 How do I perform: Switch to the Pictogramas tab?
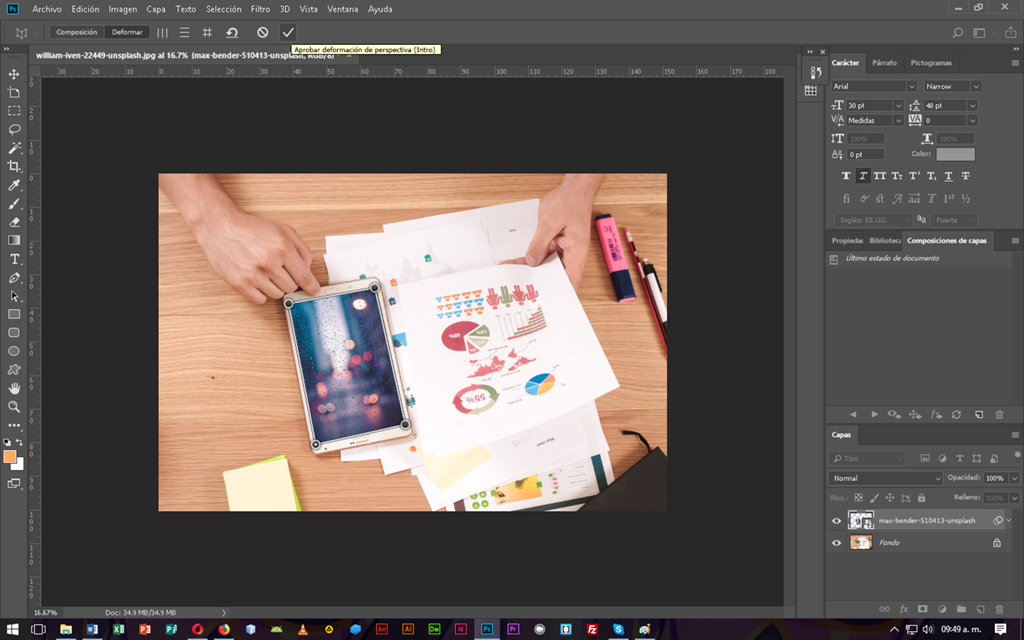tap(931, 63)
